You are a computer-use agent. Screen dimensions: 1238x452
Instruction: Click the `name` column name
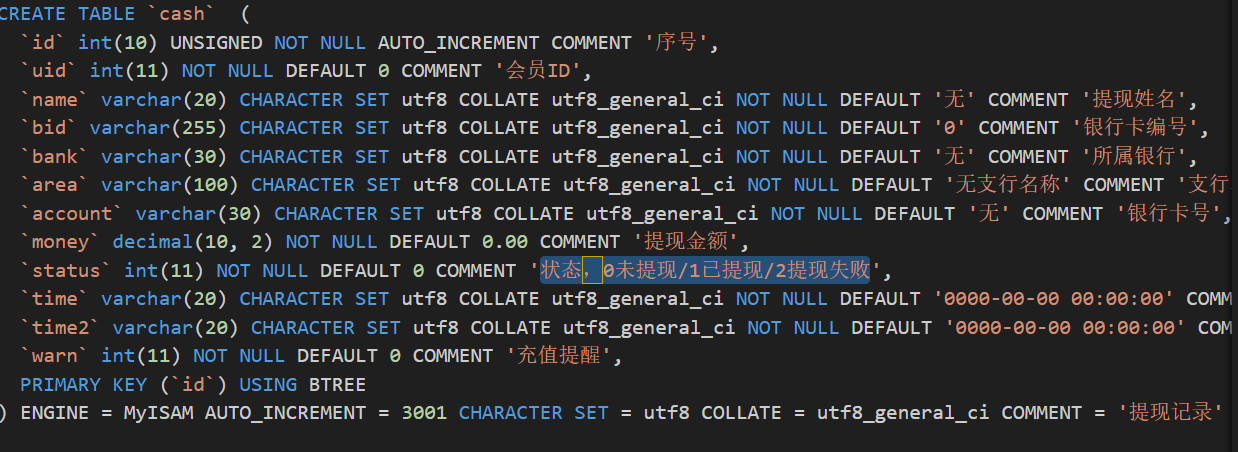[55, 100]
